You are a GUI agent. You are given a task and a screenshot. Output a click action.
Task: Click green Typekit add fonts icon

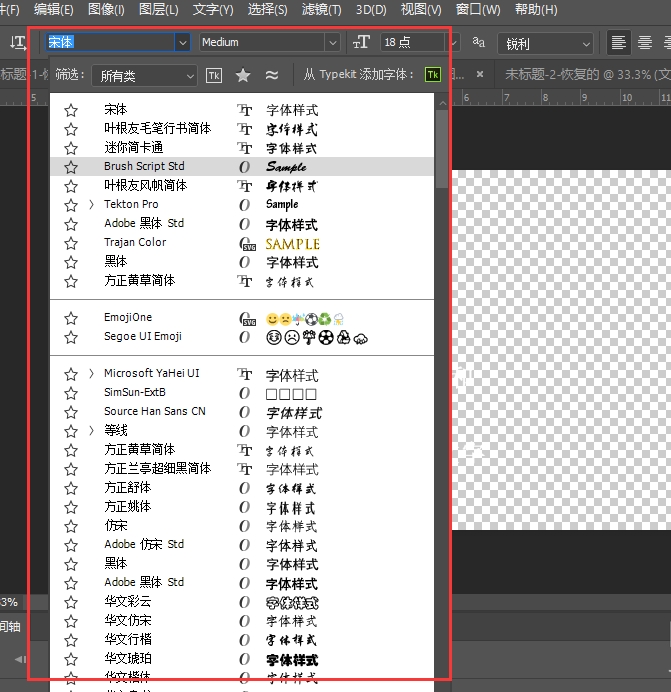pyautogui.click(x=432, y=75)
